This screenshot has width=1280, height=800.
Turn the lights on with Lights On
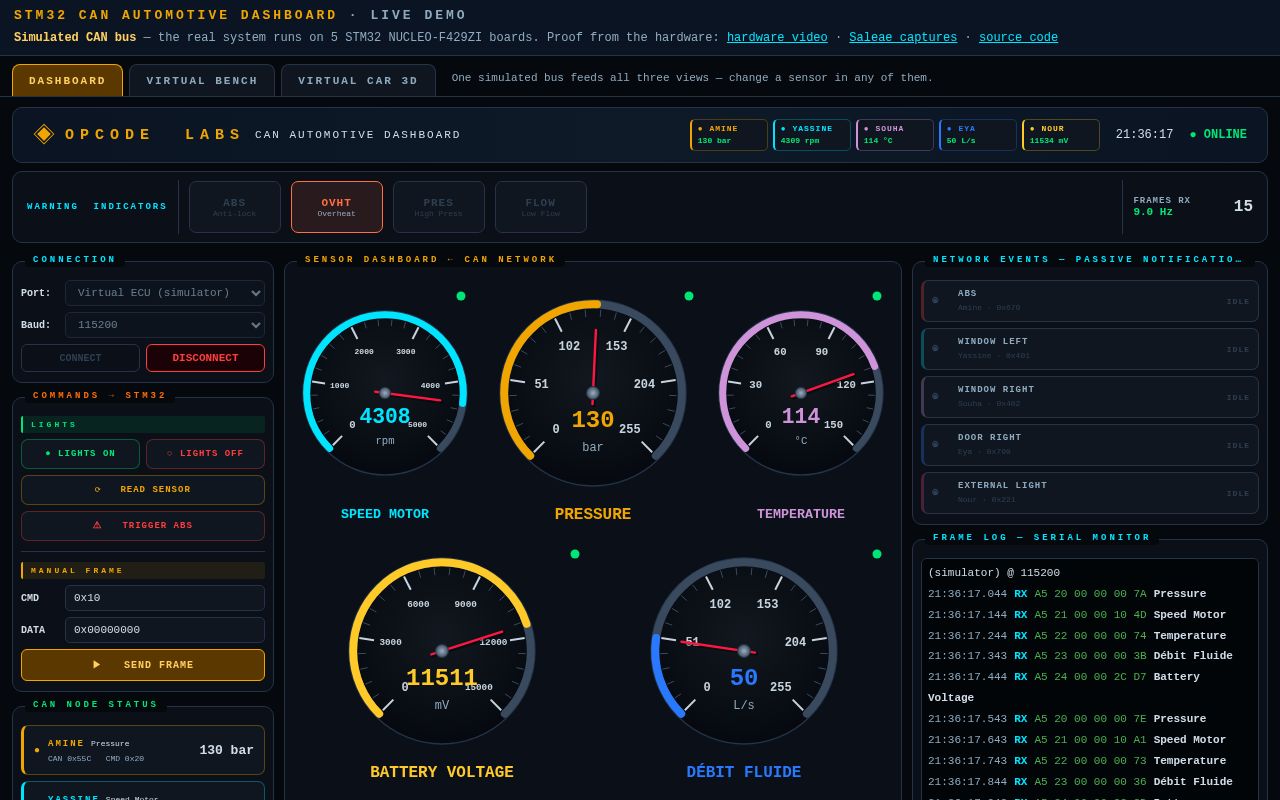tap(80, 454)
